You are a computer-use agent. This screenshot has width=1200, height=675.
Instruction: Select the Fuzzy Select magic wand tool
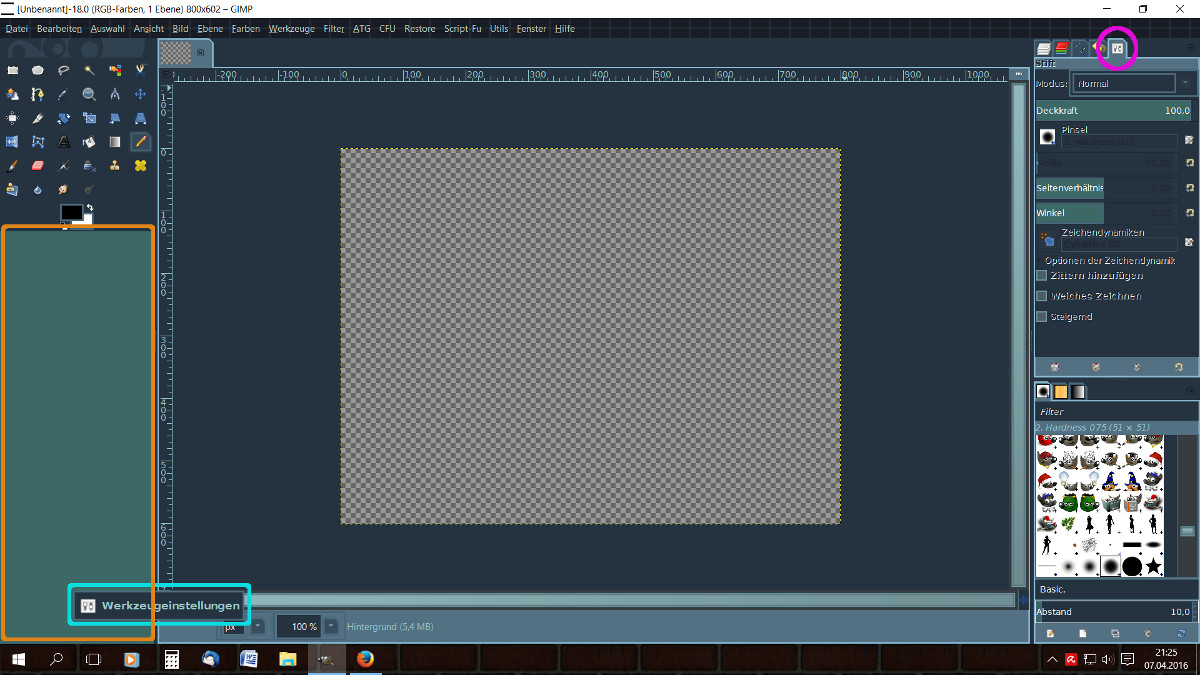coord(89,70)
